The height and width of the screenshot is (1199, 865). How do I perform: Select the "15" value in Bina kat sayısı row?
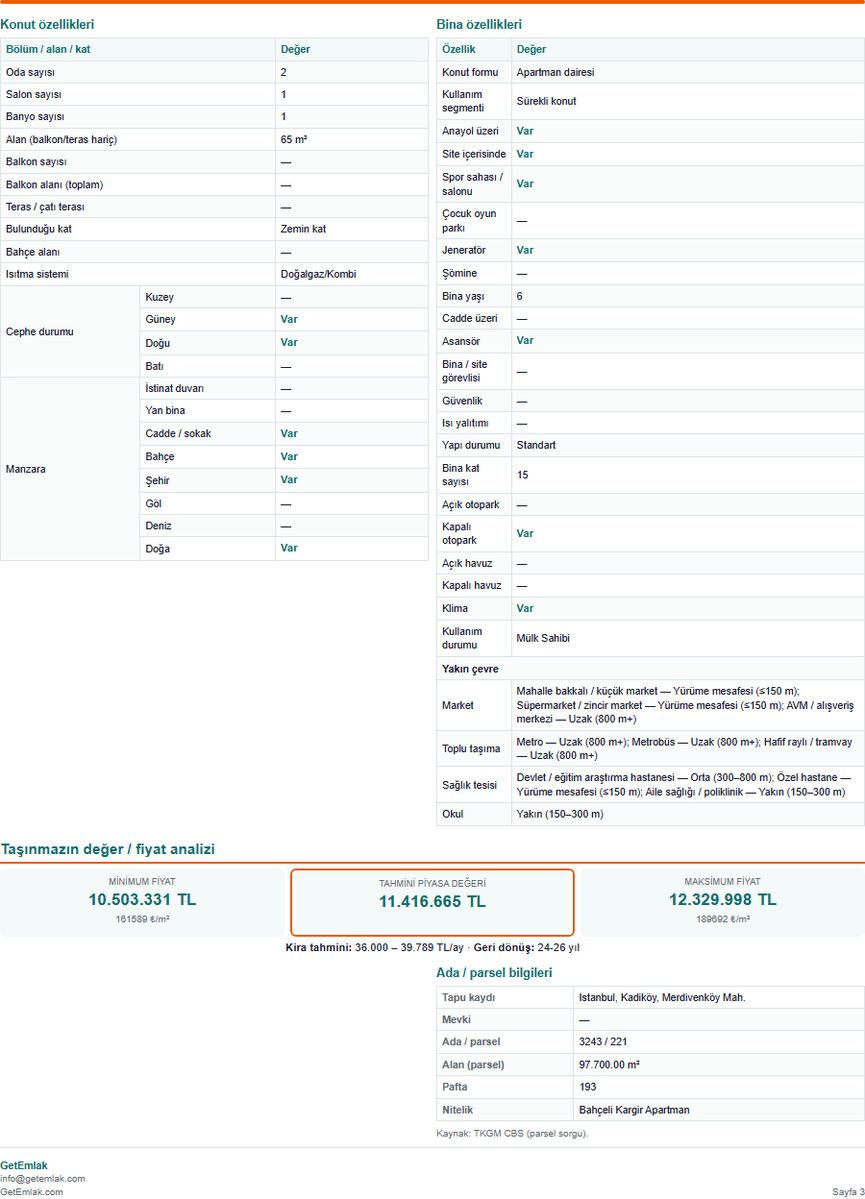tap(522, 475)
